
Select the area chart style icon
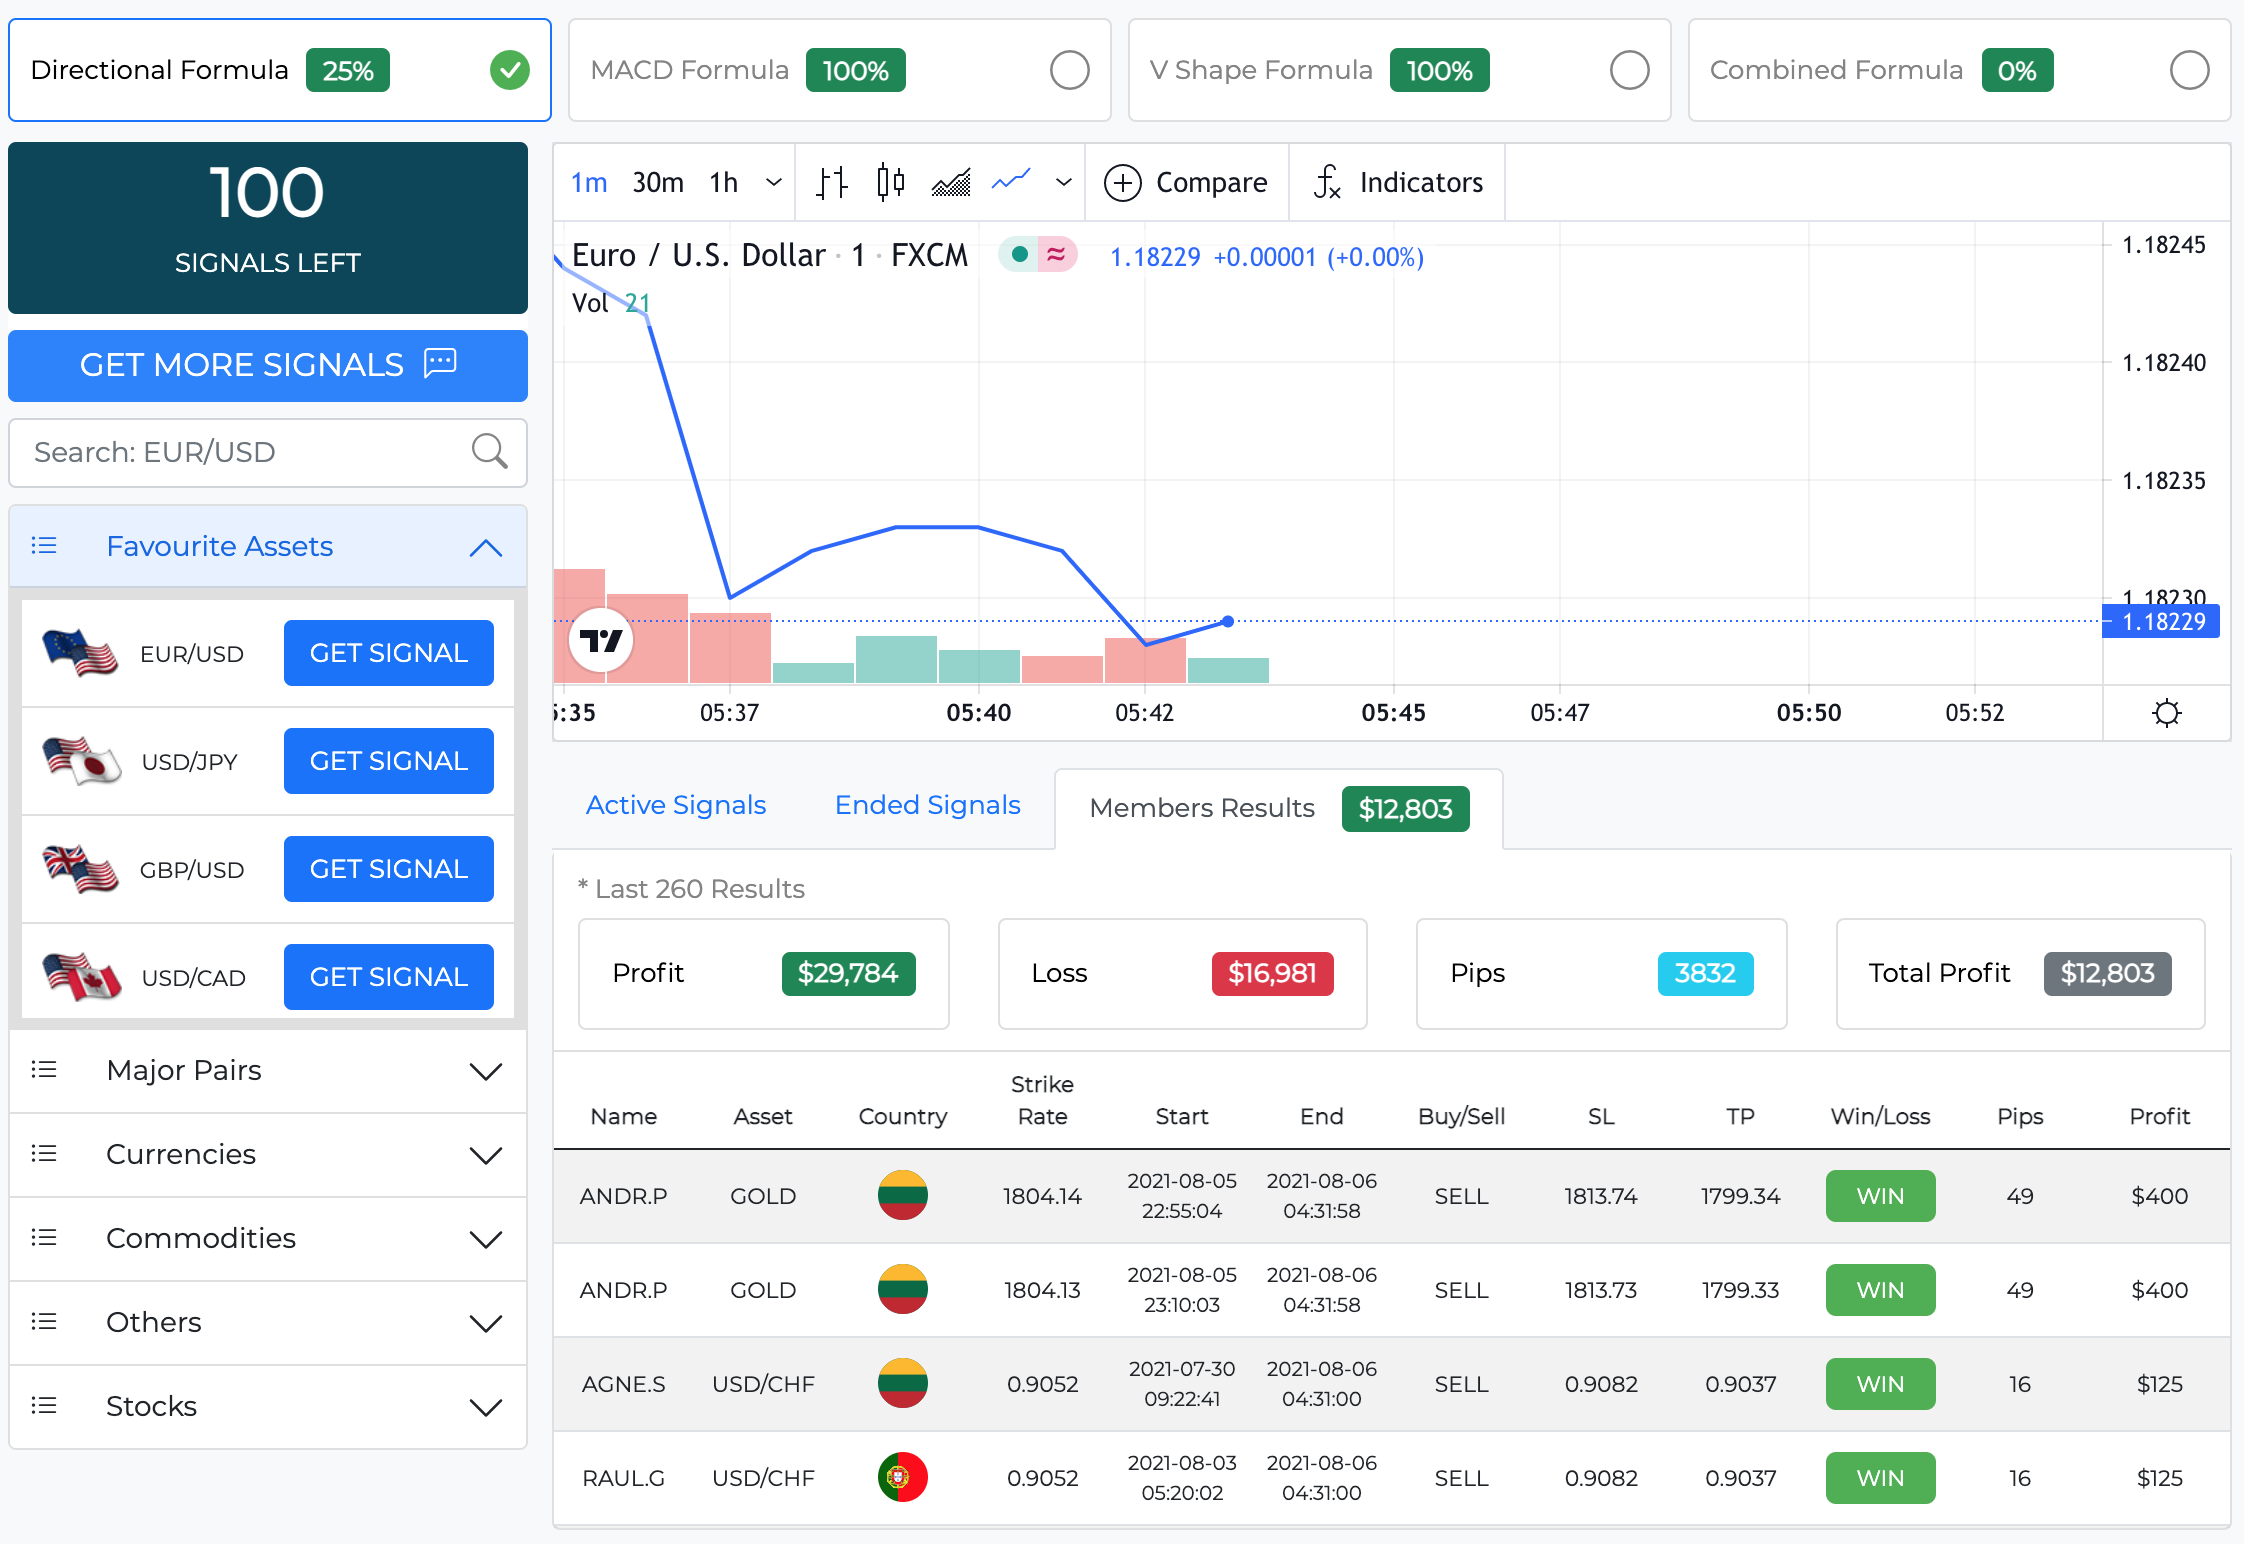pyautogui.click(x=951, y=182)
